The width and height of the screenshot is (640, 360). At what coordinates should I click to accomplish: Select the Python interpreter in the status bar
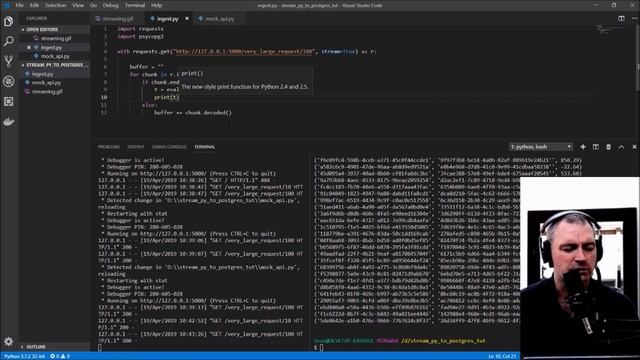click(24, 356)
